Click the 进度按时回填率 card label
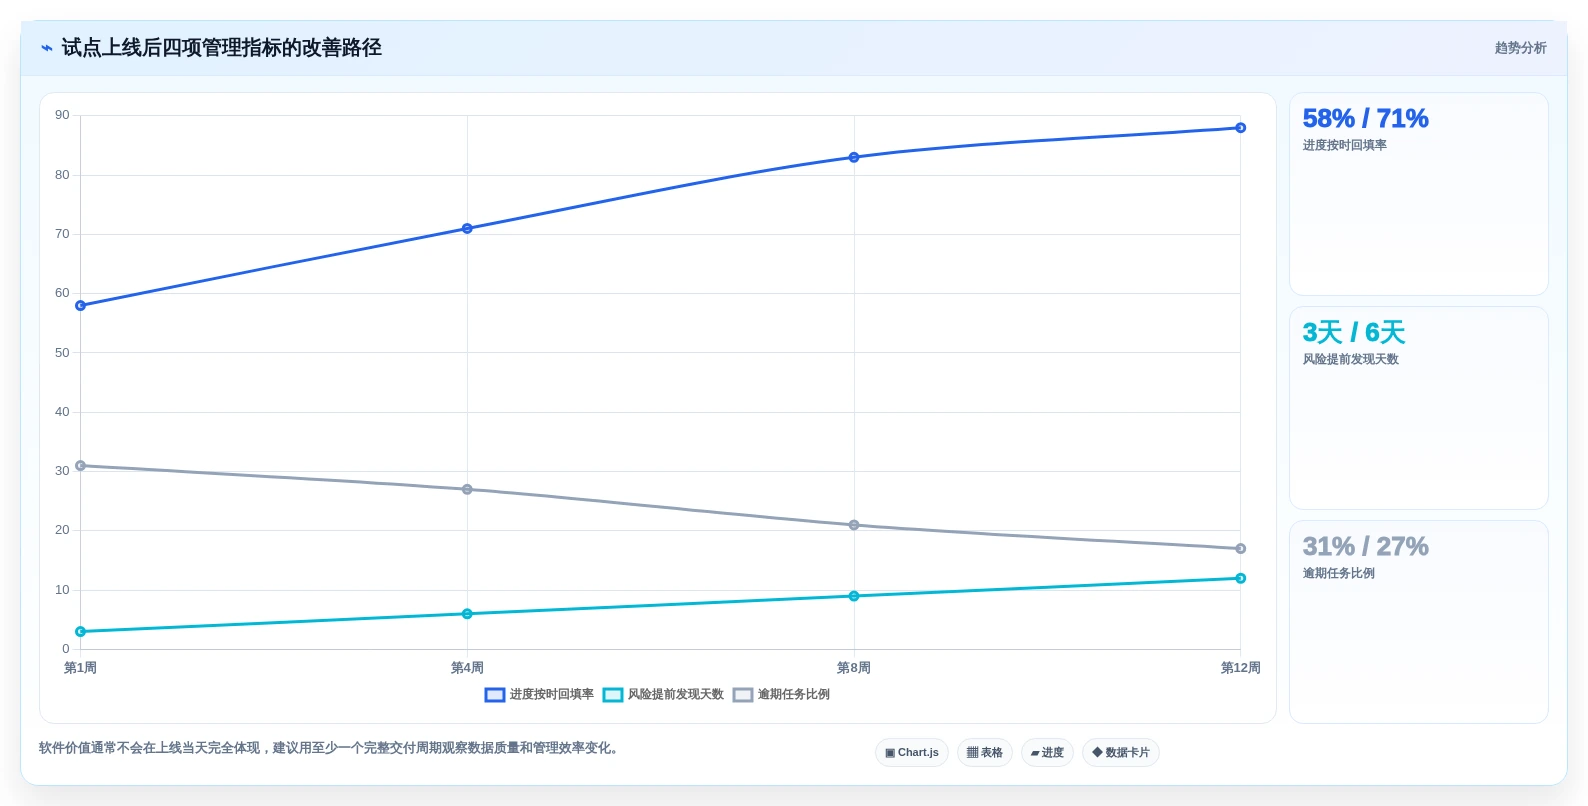 pos(1344,146)
